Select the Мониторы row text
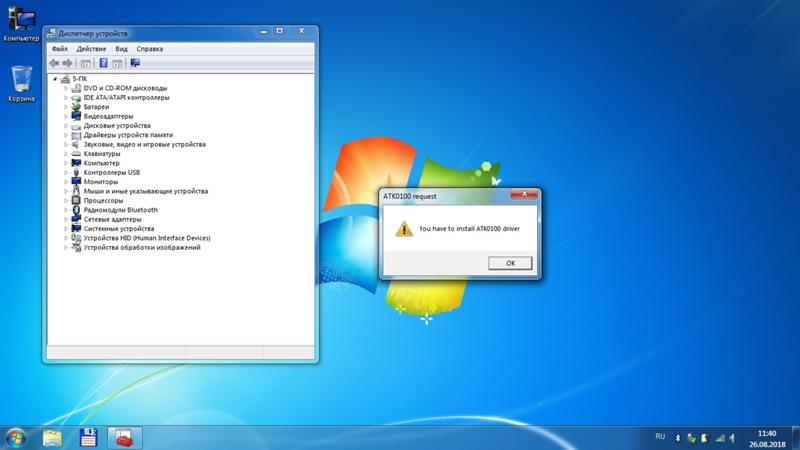This screenshot has width=800, height=450. click(x=101, y=182)
